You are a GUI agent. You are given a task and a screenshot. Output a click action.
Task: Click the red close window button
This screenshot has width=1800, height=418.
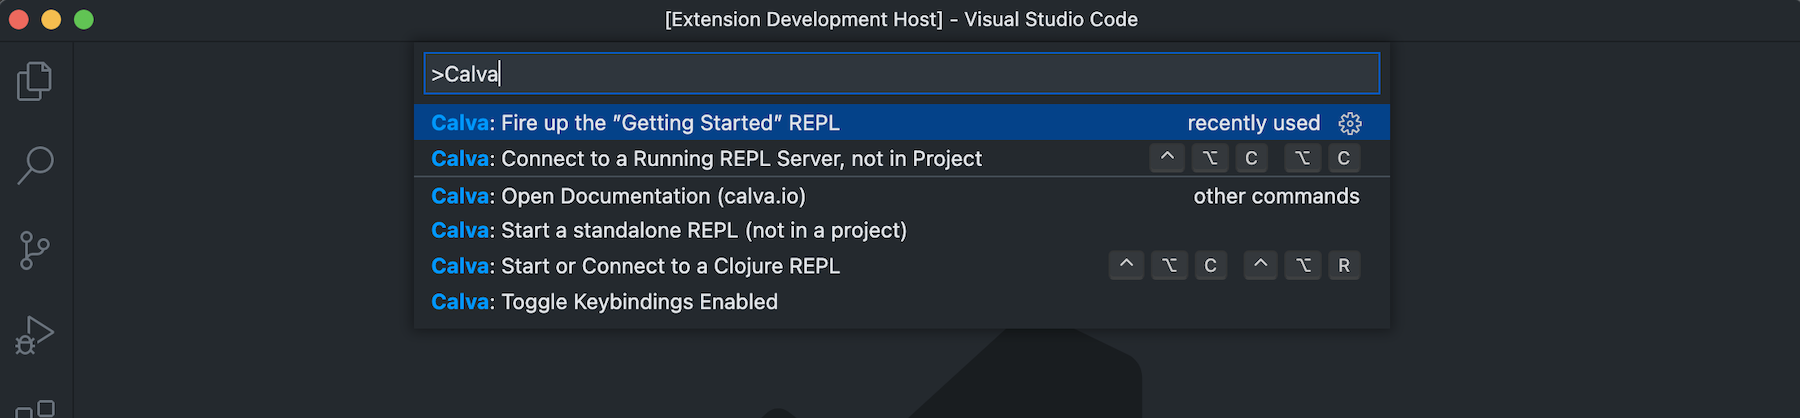coord(18,19)
